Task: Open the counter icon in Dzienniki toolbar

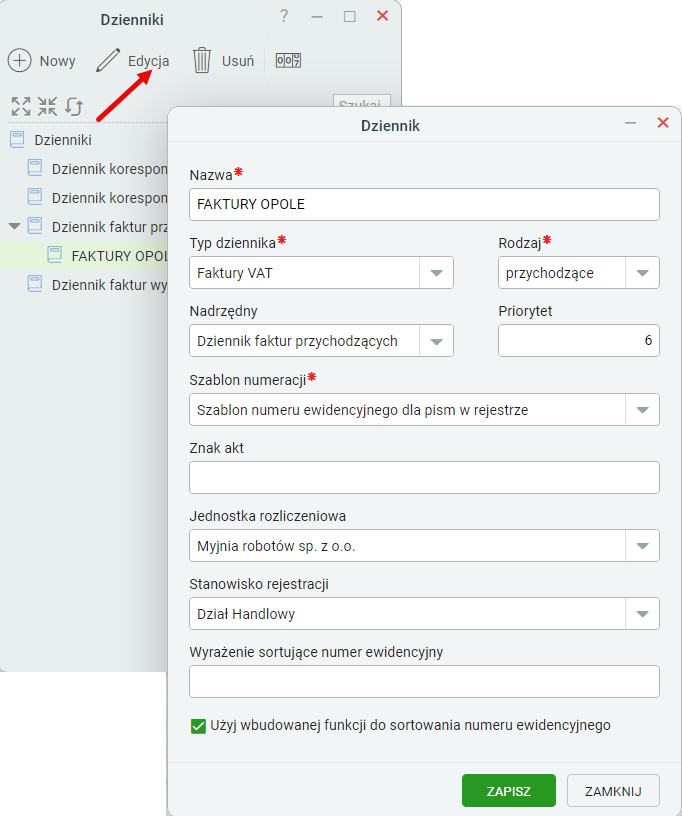Action: [x=288, y=60]
